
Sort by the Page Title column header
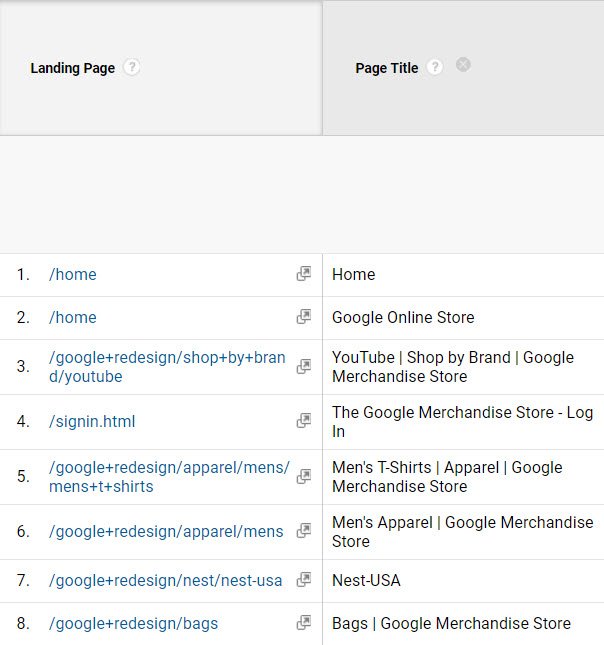(386, 68)
